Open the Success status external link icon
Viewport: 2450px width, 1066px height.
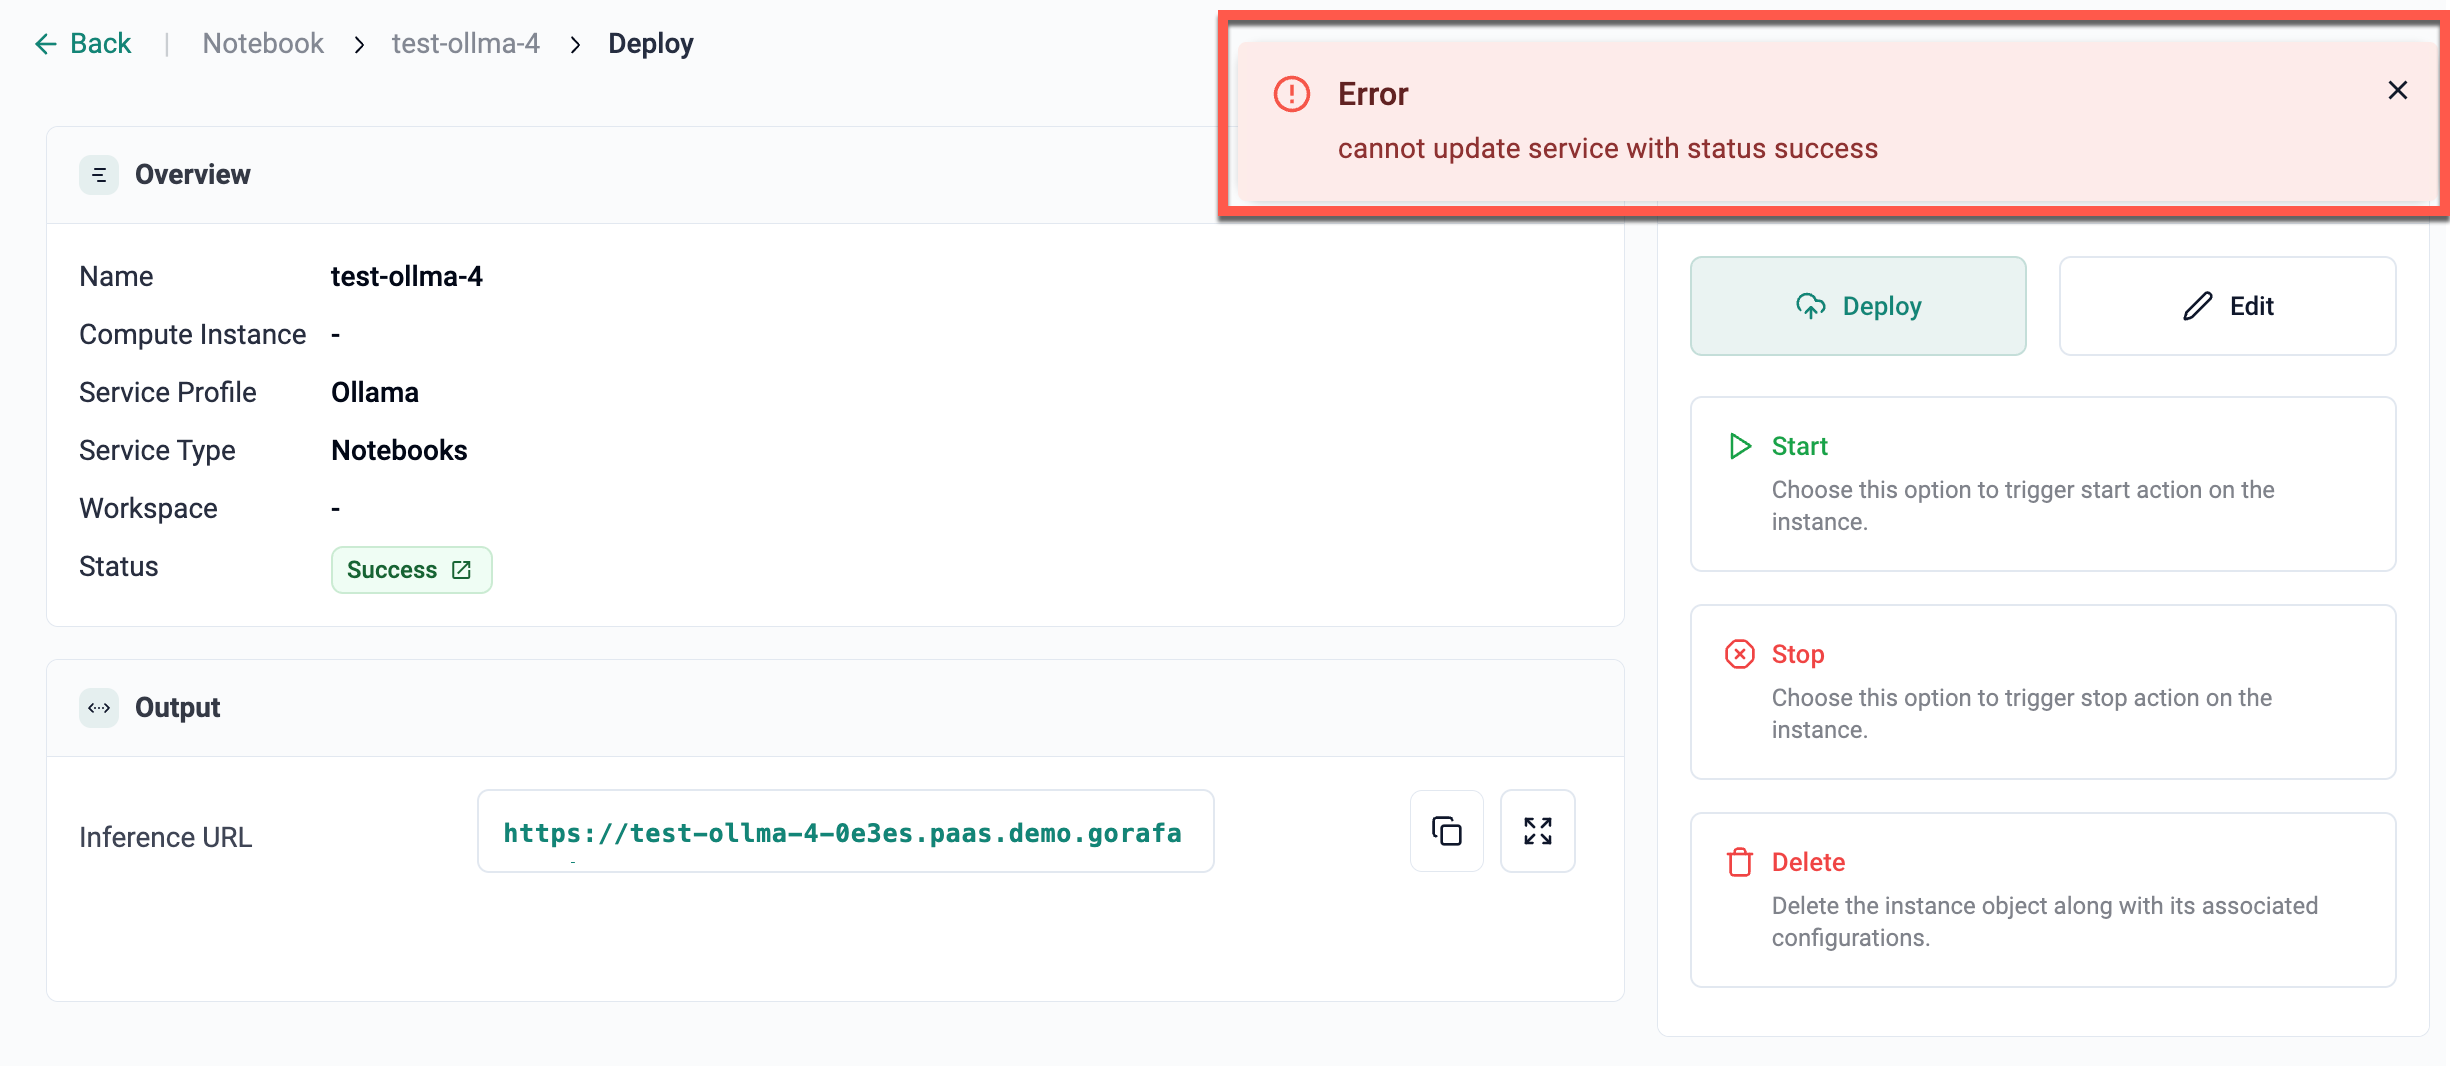click(x=461, y=570)
